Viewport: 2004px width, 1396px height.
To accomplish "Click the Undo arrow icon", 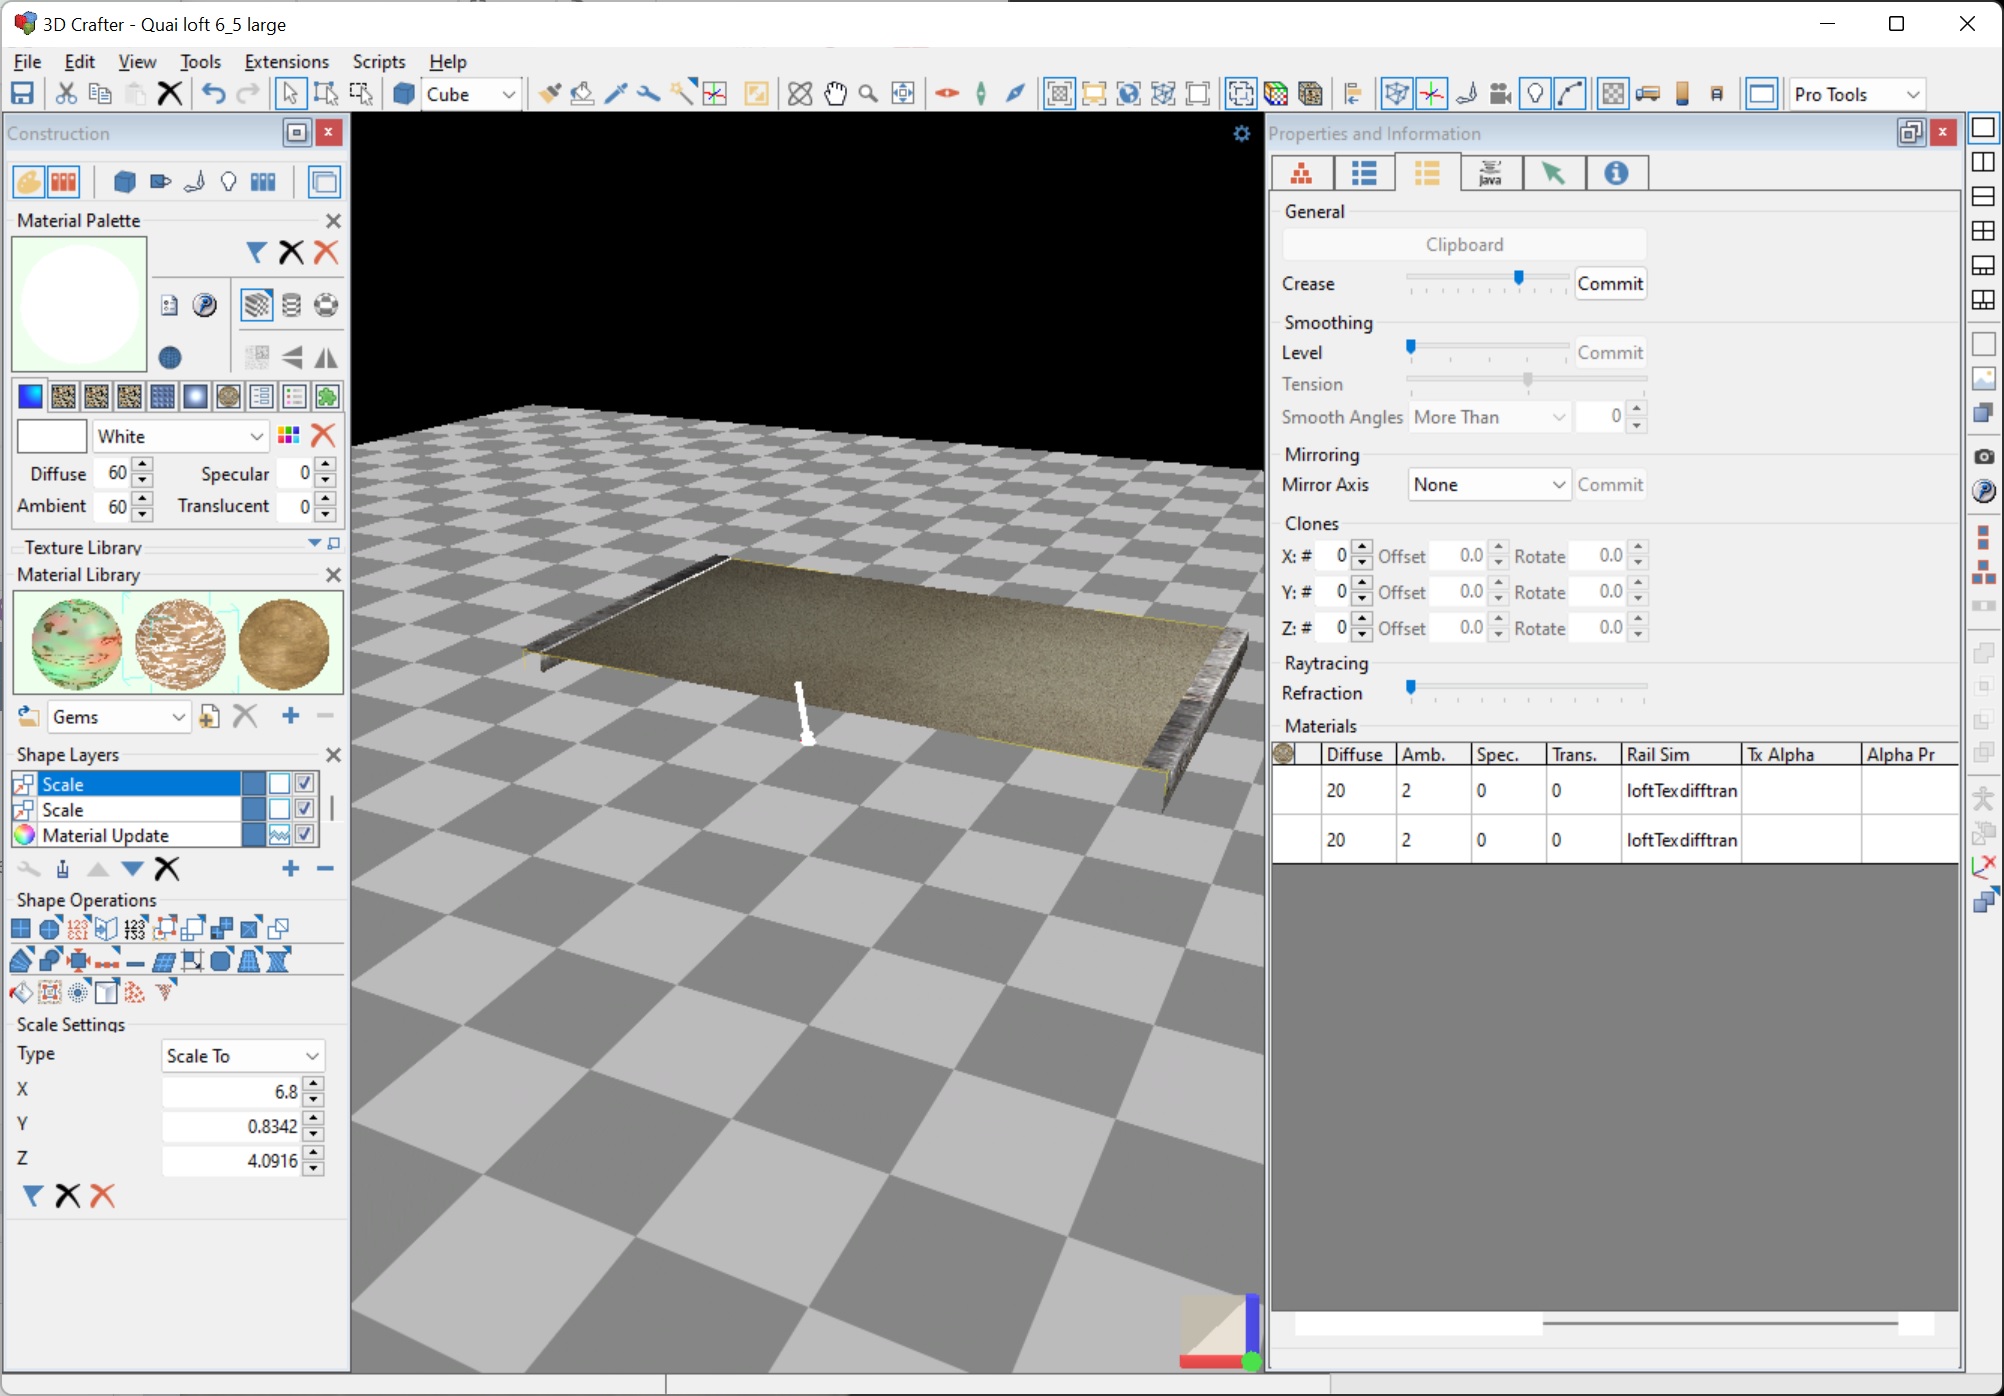I will [213, 94].
